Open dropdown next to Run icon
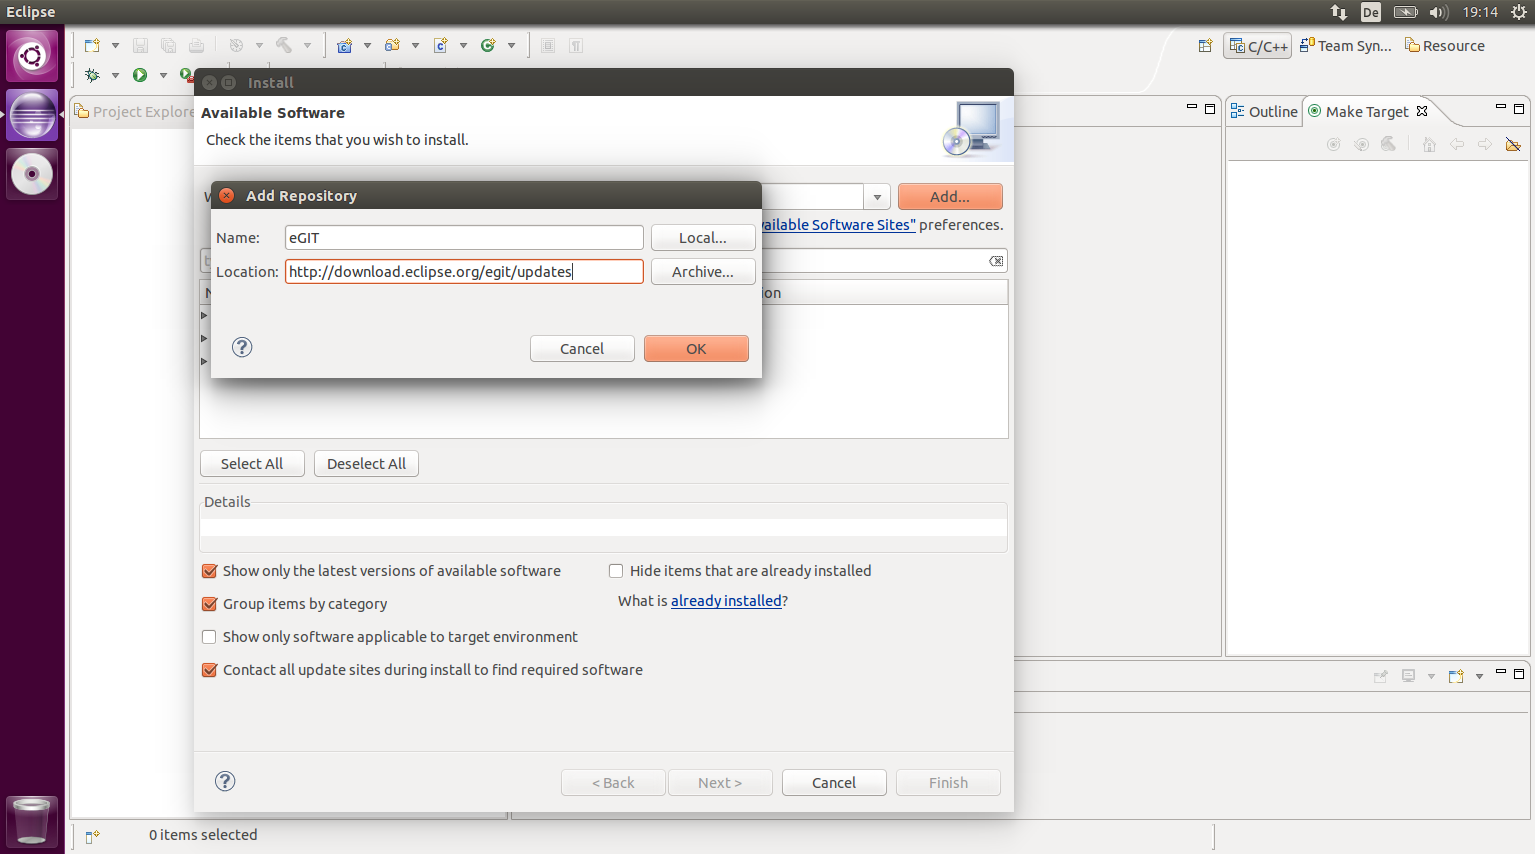This screenshot has width=1535, height=854. pos(163,75)
